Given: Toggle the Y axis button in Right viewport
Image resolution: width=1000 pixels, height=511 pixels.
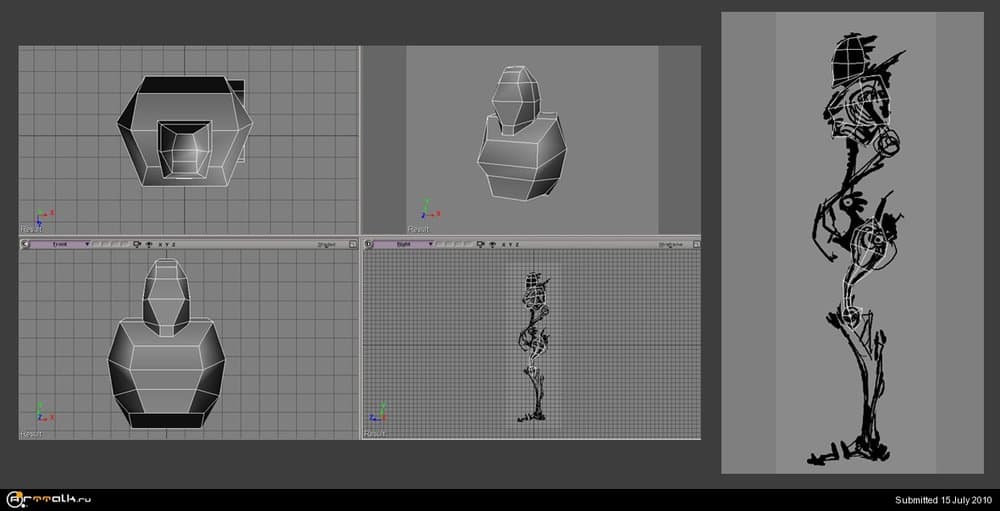Looking at the screenshot, I should (511, 244).
